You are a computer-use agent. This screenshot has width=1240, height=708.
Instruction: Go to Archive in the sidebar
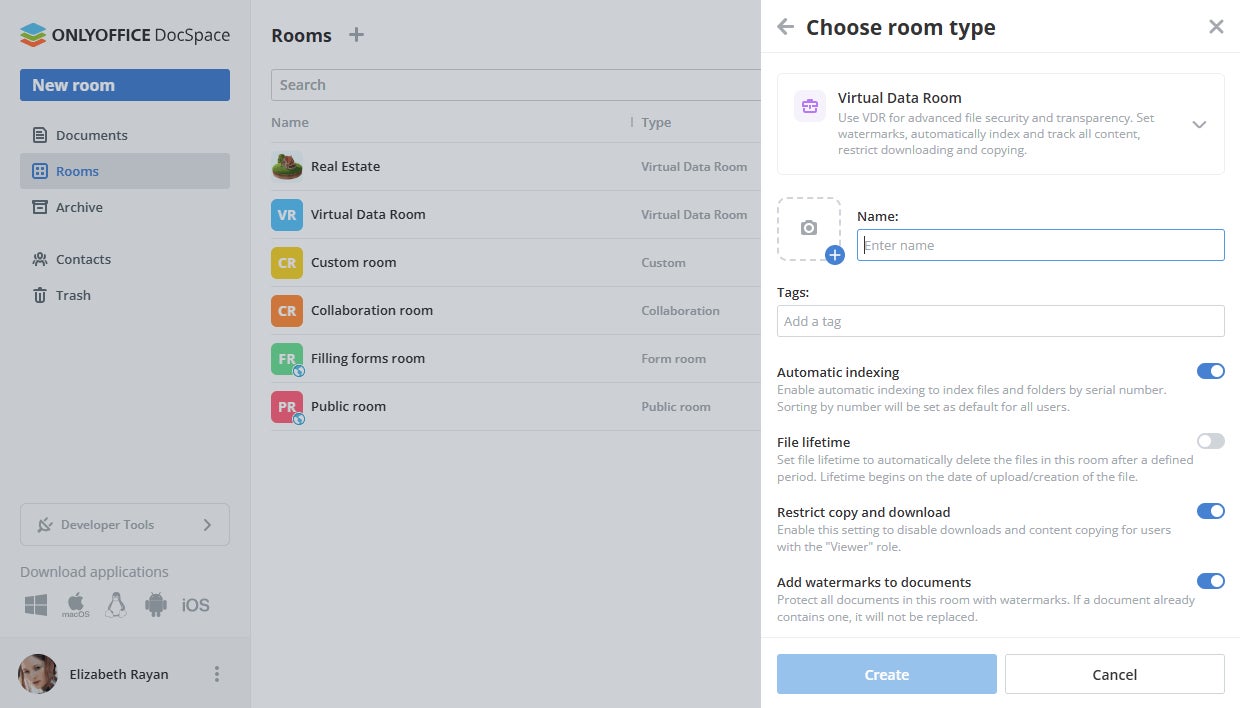pyautogui.click(x=79, y=207)
